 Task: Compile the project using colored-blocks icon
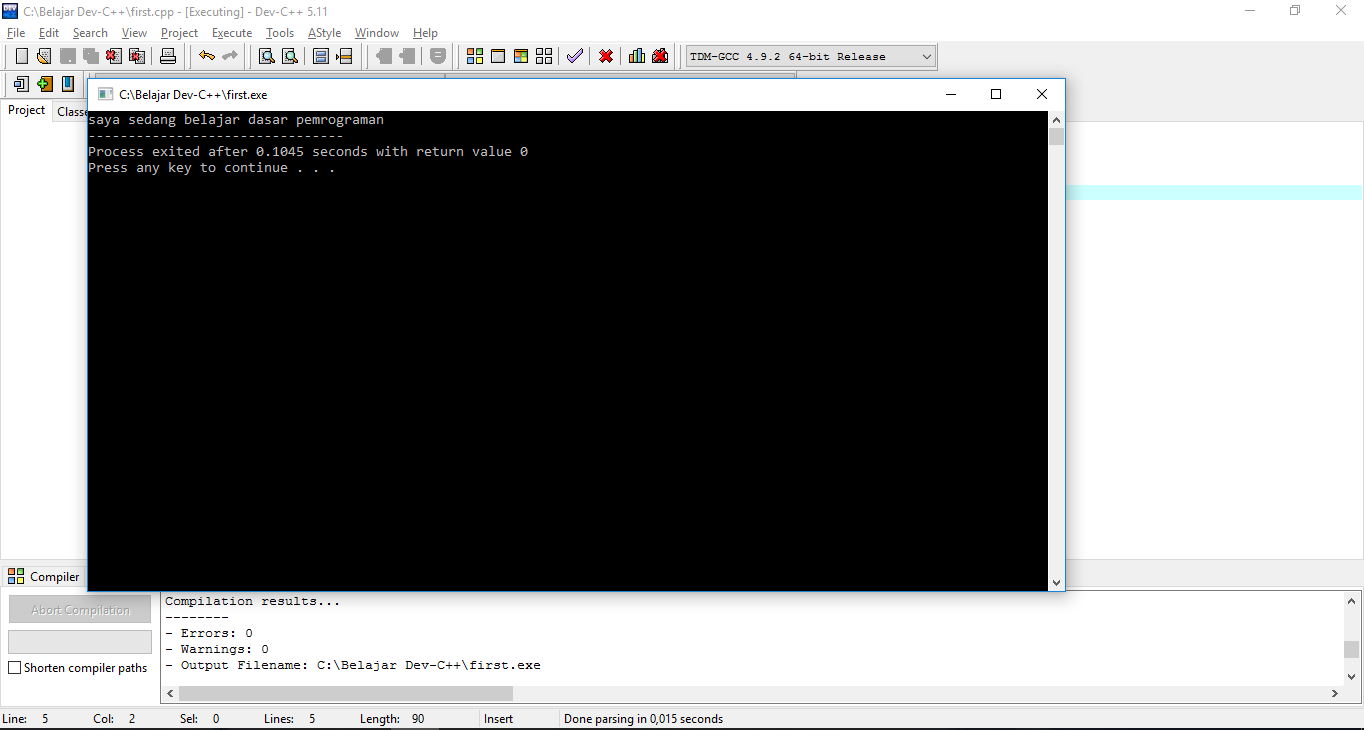474,56
